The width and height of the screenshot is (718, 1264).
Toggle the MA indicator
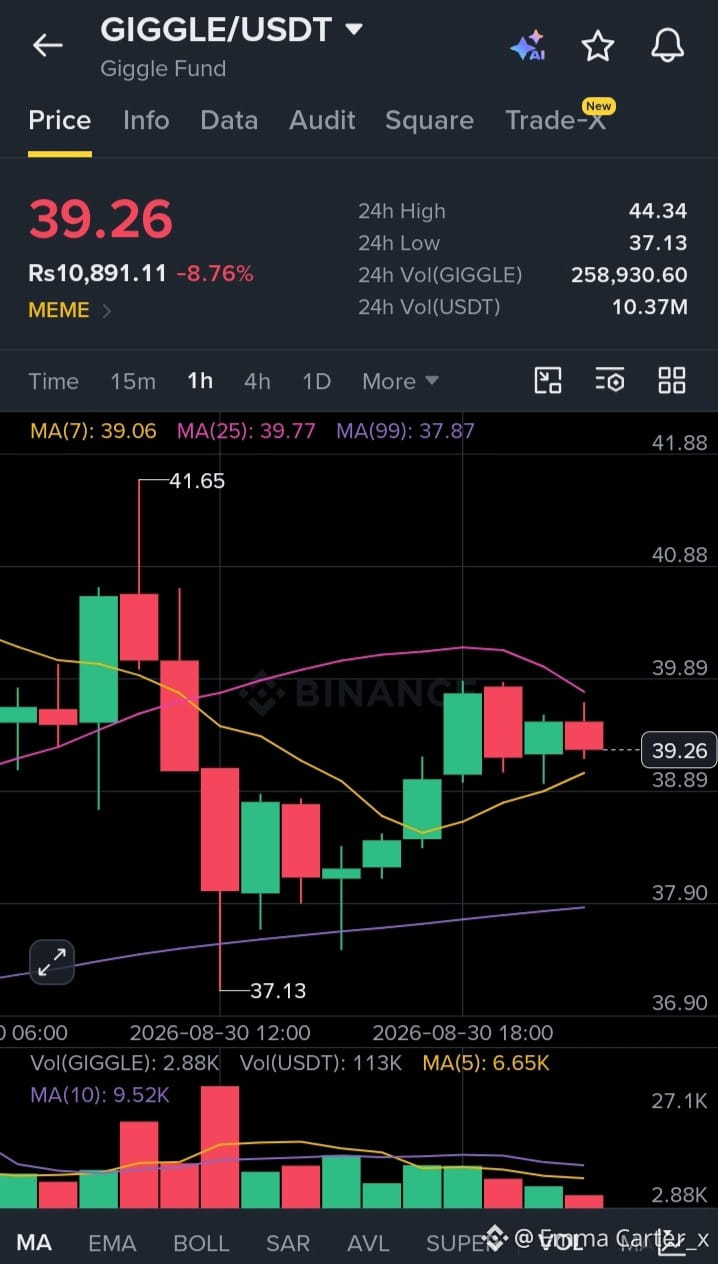pyautogui.click(x=34, y=1243)
